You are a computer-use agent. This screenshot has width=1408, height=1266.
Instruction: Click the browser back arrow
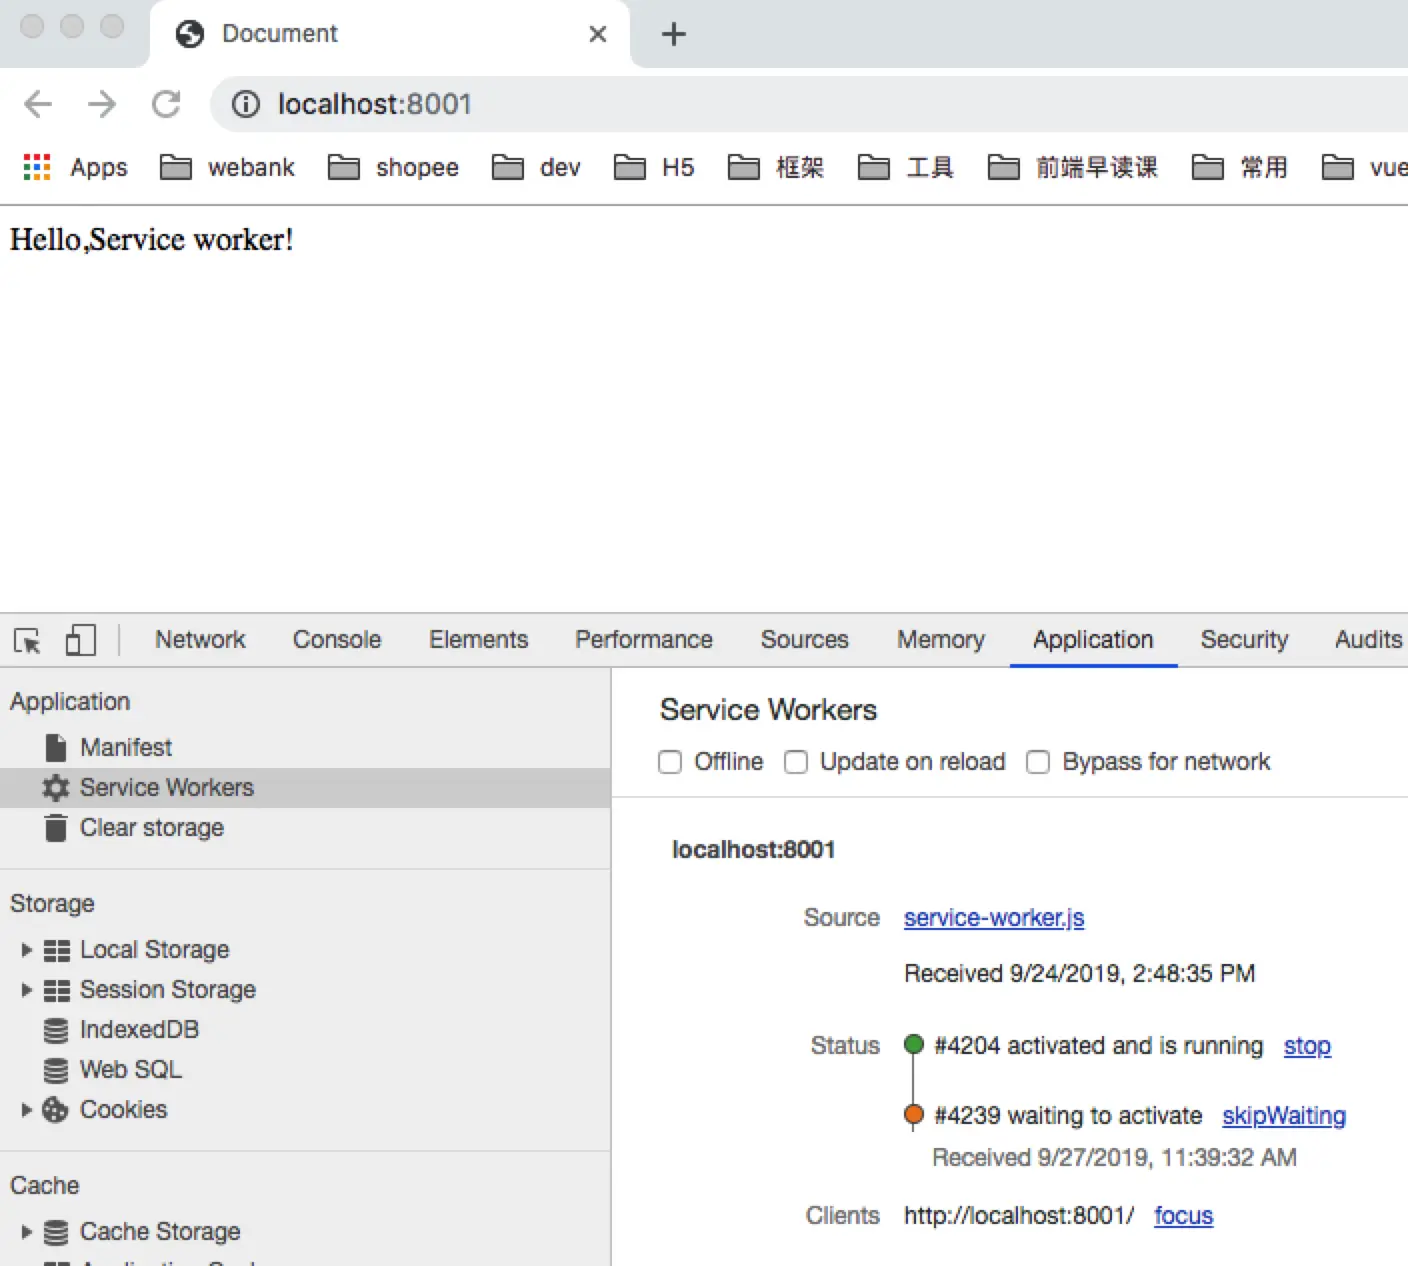(x=38, y=104)
